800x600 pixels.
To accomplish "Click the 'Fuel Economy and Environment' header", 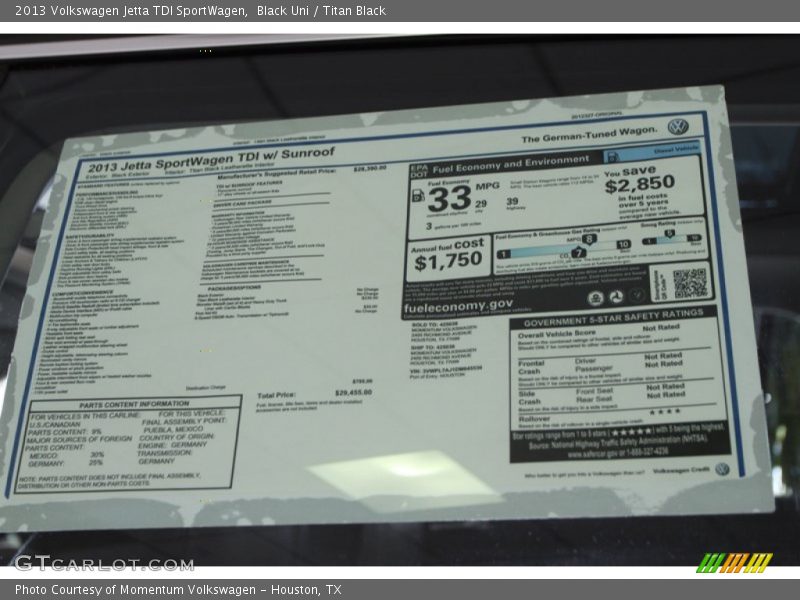I will pyautogui.click(x=511, y=165).
